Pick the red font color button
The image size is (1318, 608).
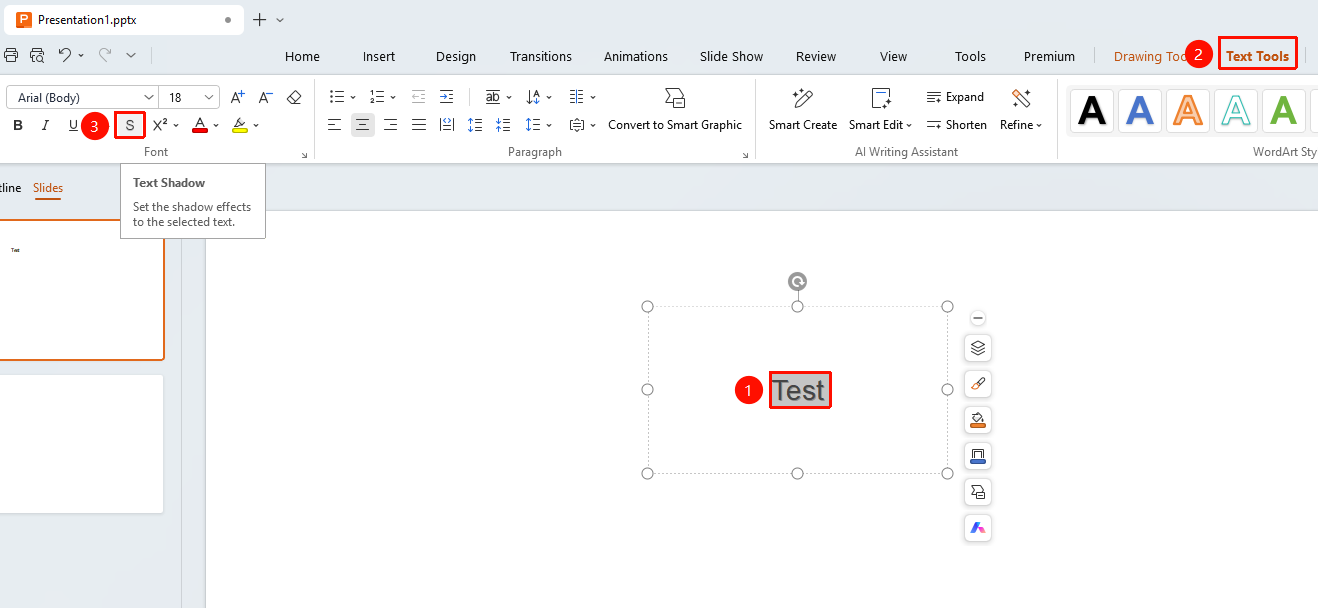(x=200, y=125)
